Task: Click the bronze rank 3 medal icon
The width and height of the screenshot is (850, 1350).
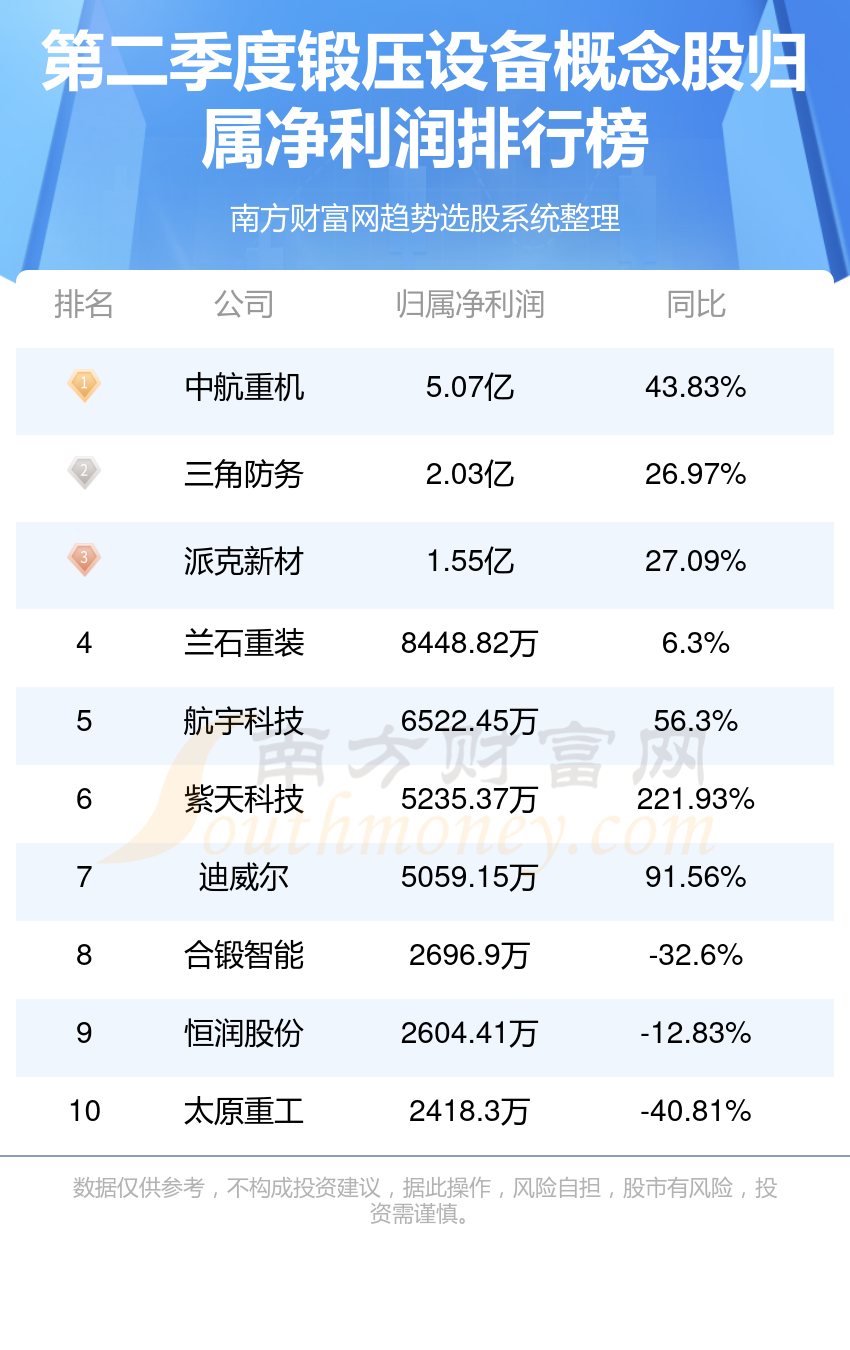Action: [84, 559]
